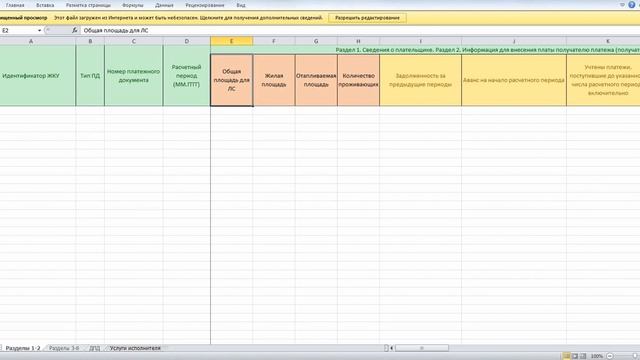640x360 pixels.
Task: Select the Расчетный период (ММ.ГГГГ) cell
Action: tap(187, 76)
